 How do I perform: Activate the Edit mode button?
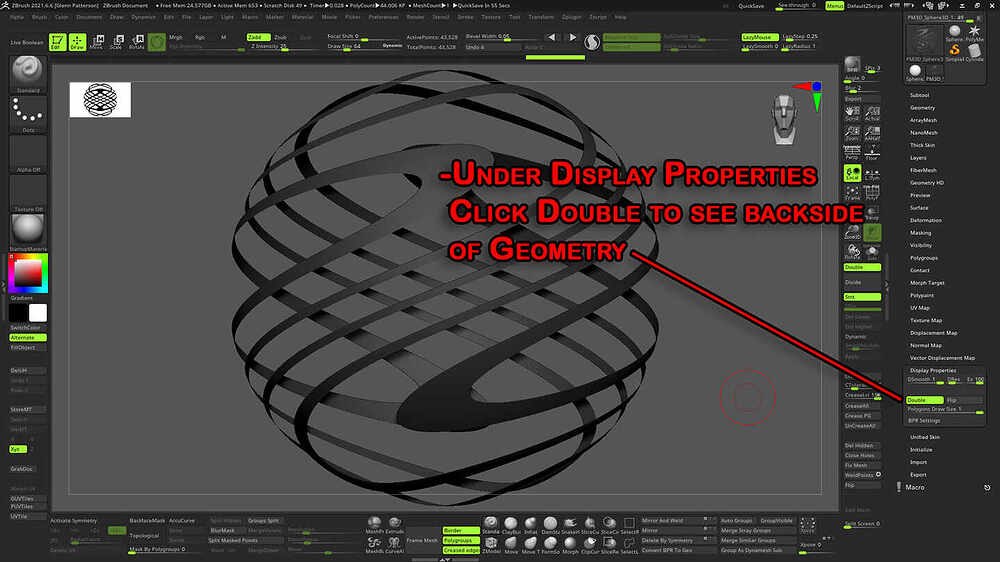point(57,43)
